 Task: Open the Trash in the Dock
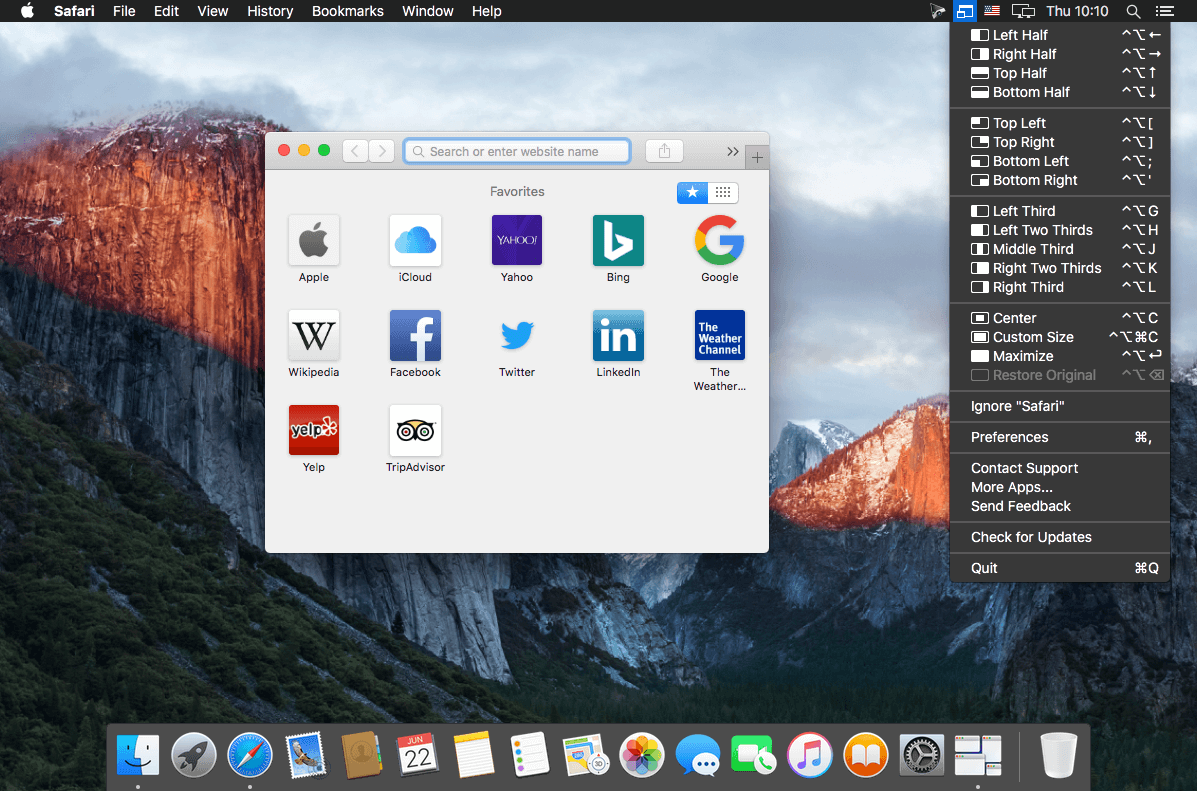pos(1059,755)
